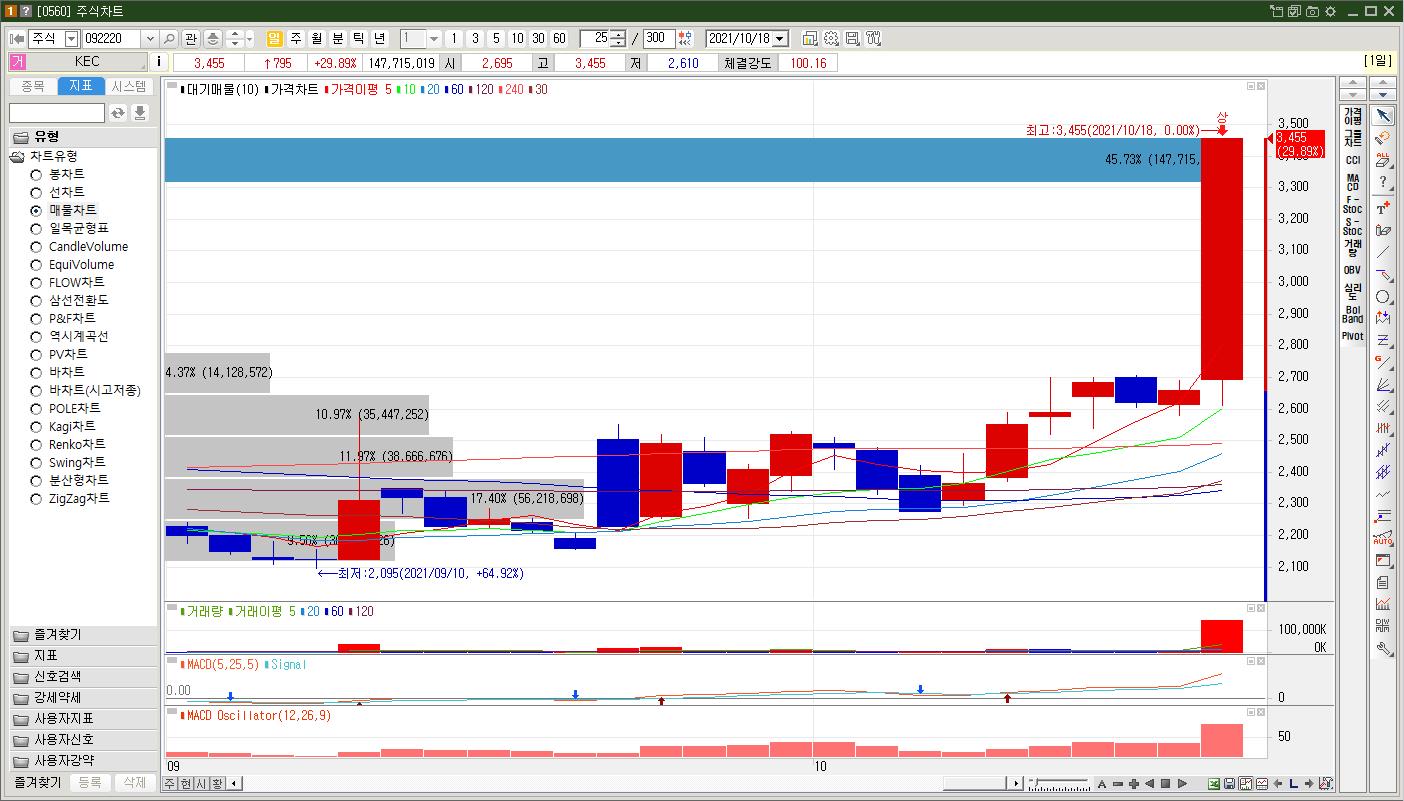Open the stock code 092220 dropdown
The image size is (1404, 801).
[150, 39]
